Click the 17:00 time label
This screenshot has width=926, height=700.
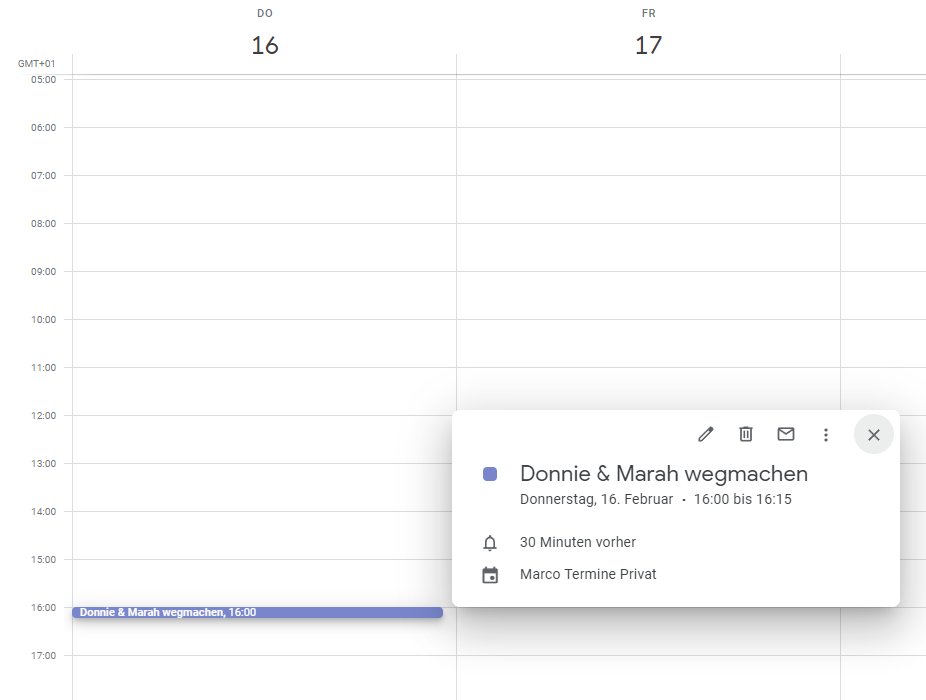[44, 656]
